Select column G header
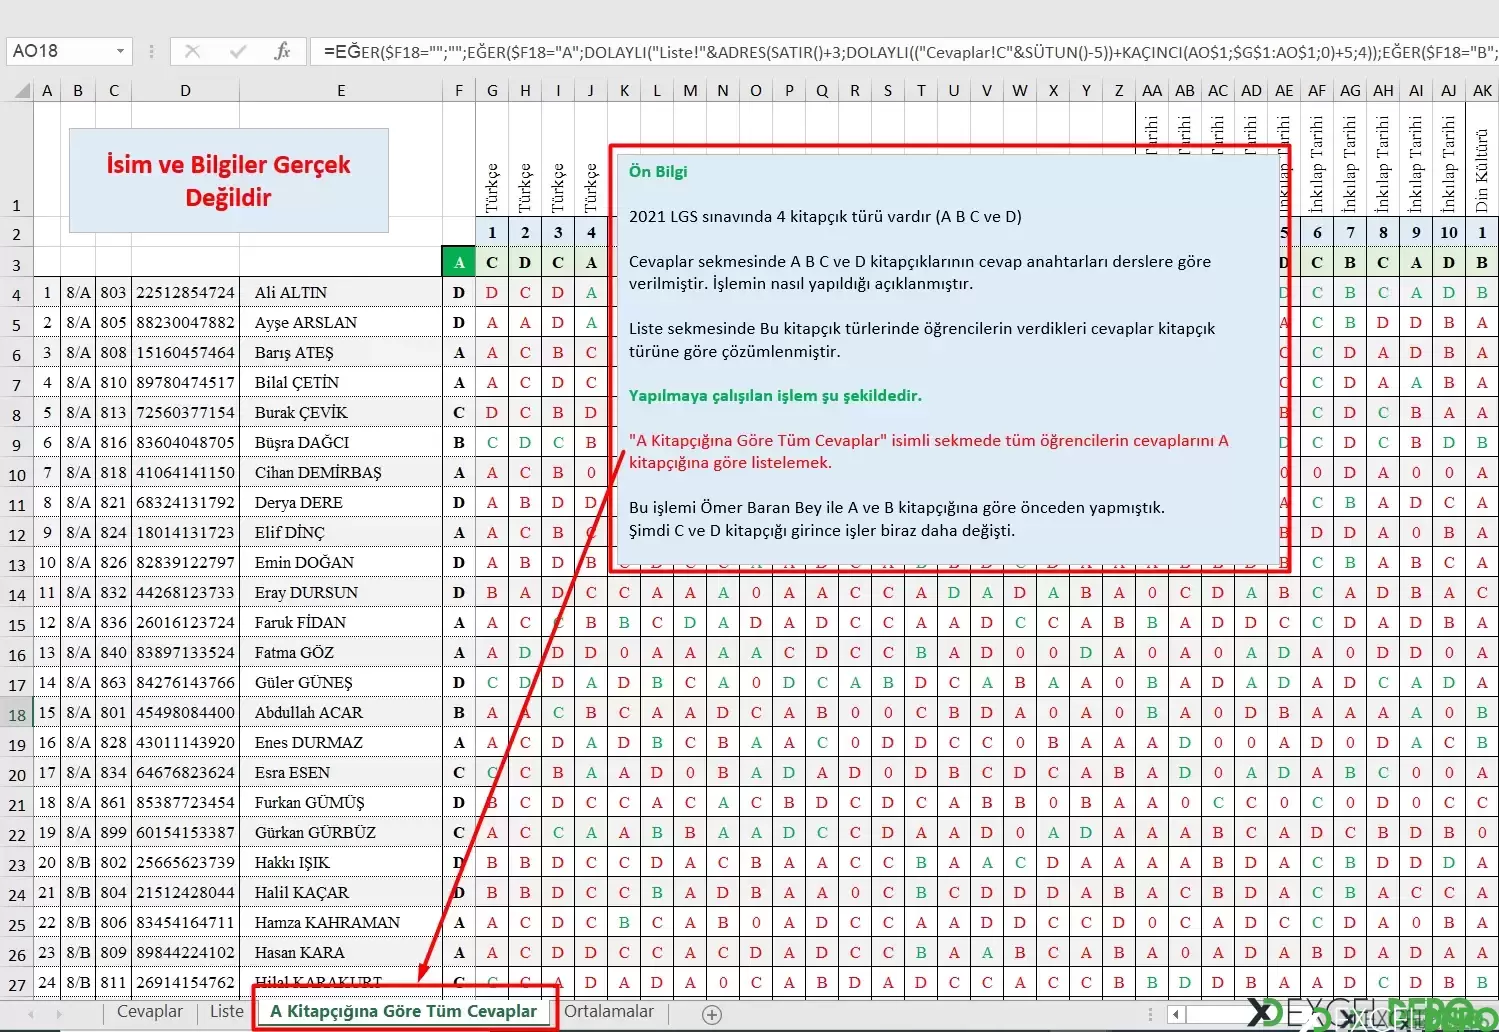The height and width of the screenshot is (1032, 1499). click(x=492, y=90)
